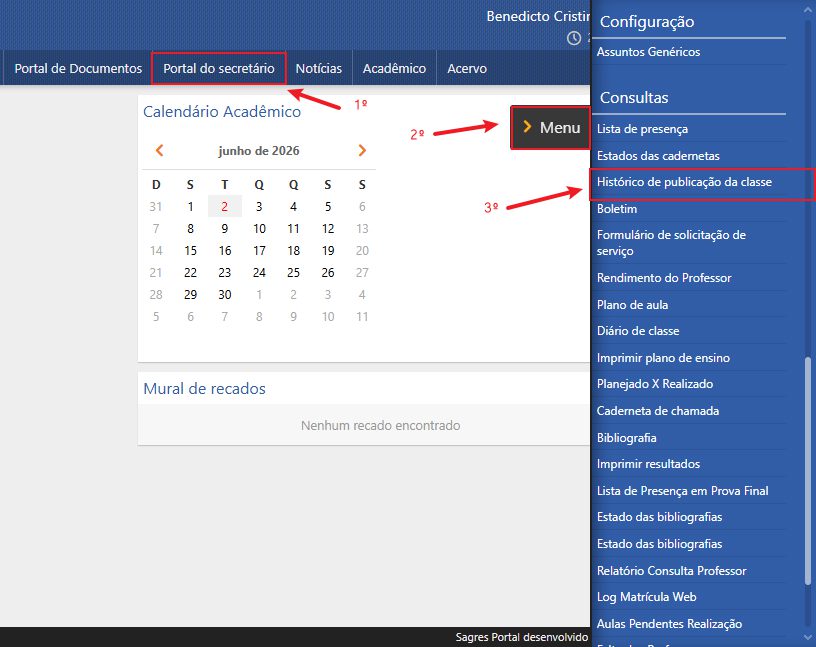The height and width of the screenshot is (647, 816).
Task: Open Aulas Pendentes Realização
Action: click(669, 624)
